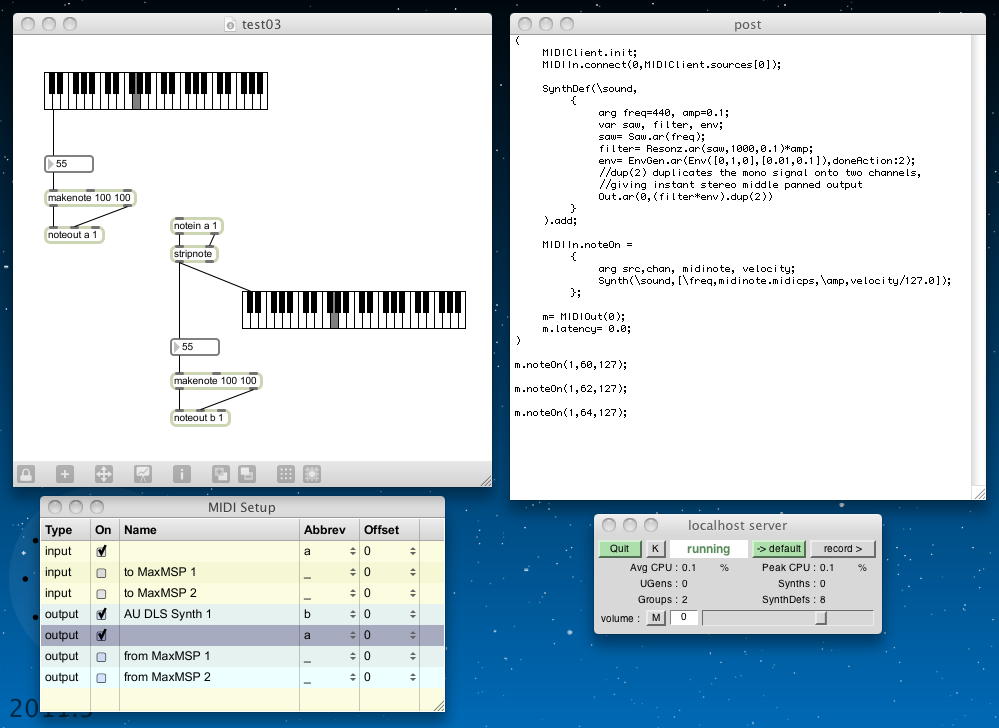Image resolution: width=999 pixels, height=728 pixels.
Task: Click the lower kslider keyboard in test03
Action: tap(354, 310)
